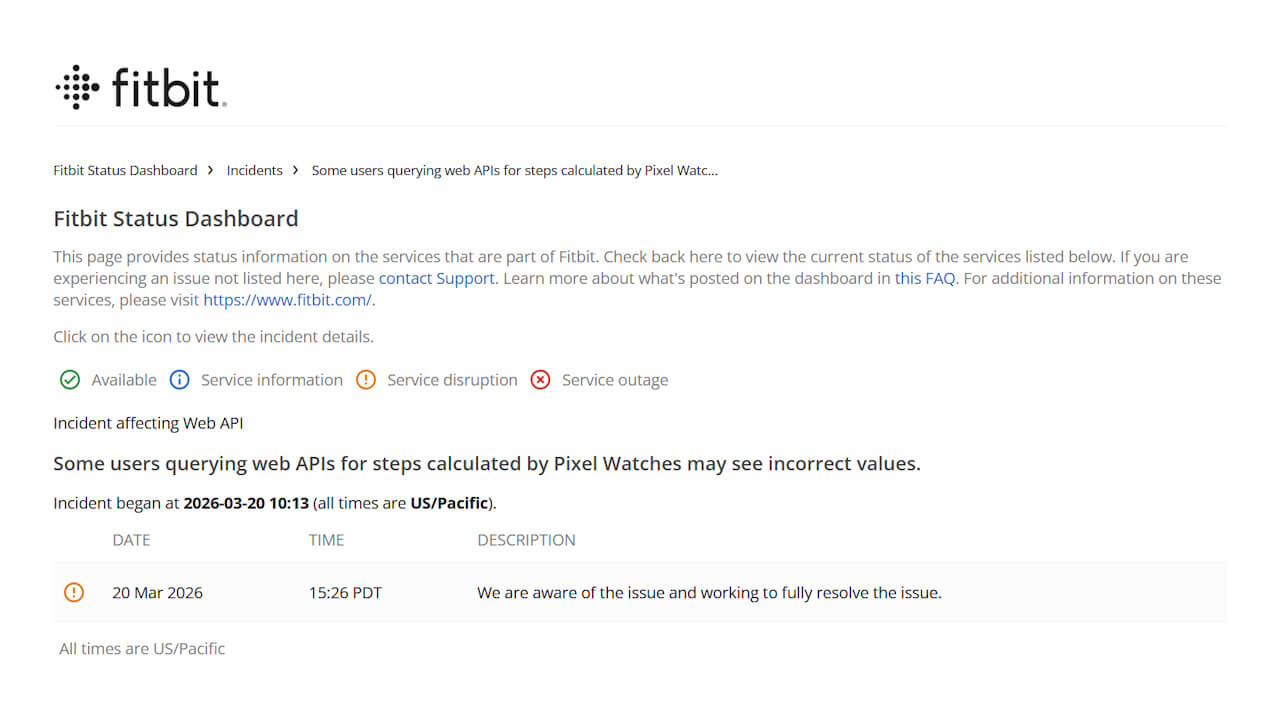Click the Fitbit Status Dashboard heading
1280x720 pixels.
(x=175, y=219)
